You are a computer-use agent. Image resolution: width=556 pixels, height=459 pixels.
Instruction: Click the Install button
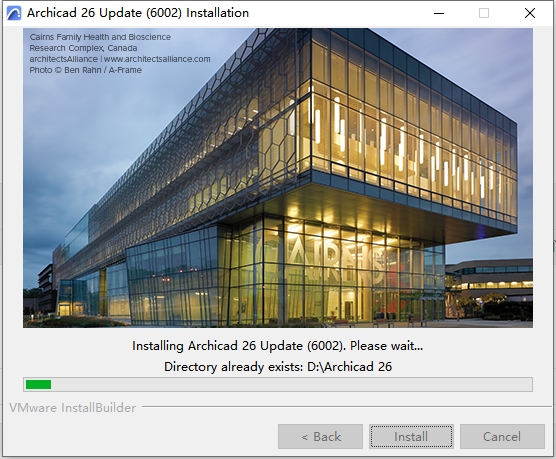411,436
